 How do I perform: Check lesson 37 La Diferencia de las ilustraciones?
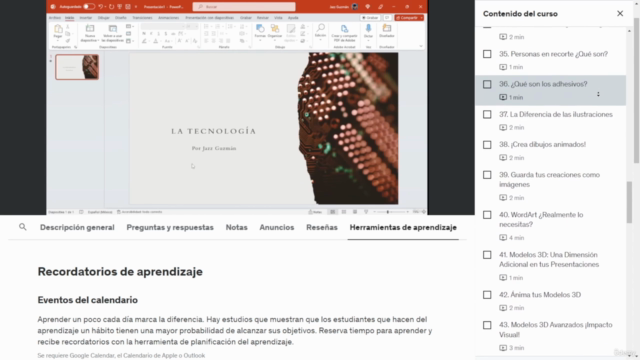(x=487, y=114)
